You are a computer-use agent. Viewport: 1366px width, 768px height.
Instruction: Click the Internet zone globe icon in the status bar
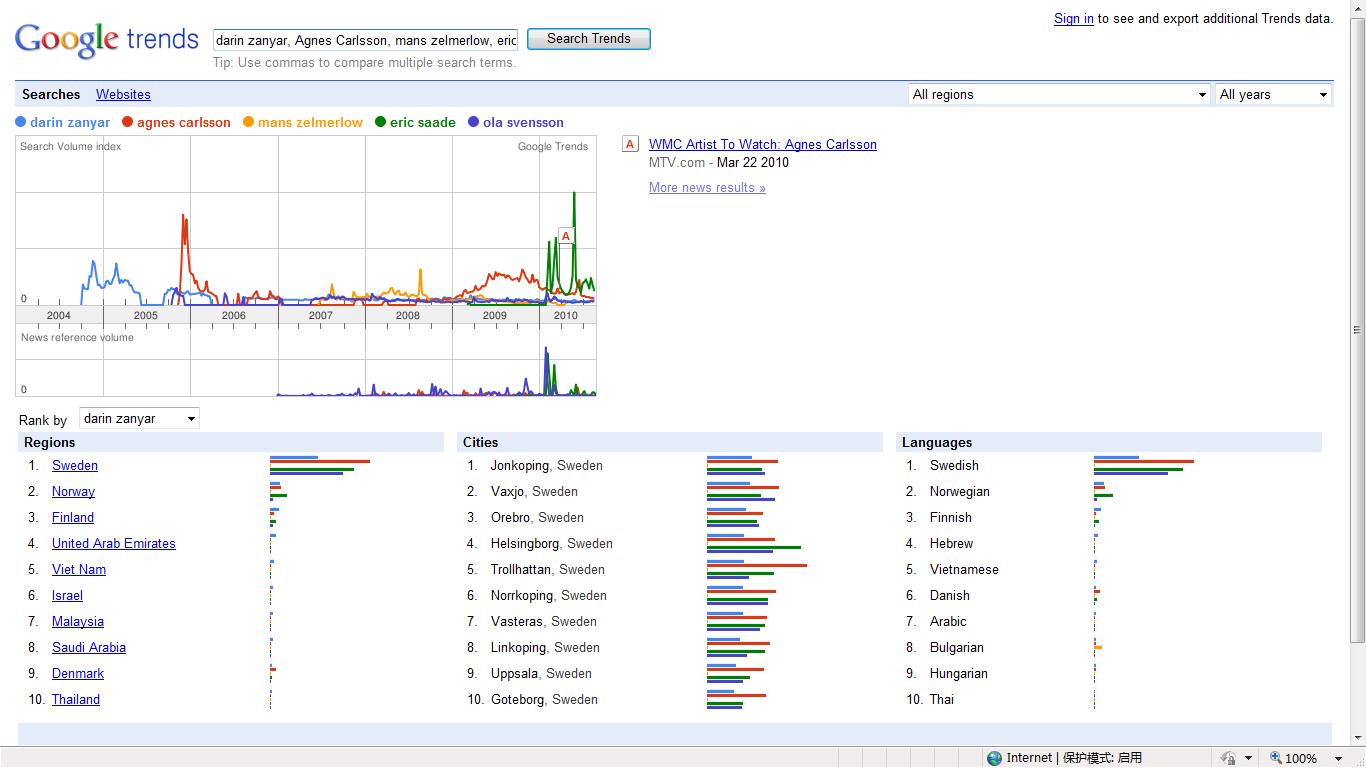coord(994,758)
